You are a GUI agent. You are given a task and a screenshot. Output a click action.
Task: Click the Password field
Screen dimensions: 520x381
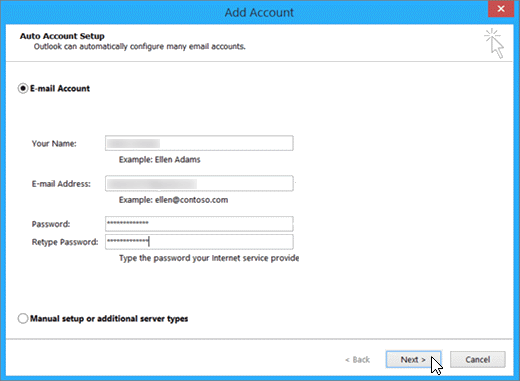(x=199, y=224)
